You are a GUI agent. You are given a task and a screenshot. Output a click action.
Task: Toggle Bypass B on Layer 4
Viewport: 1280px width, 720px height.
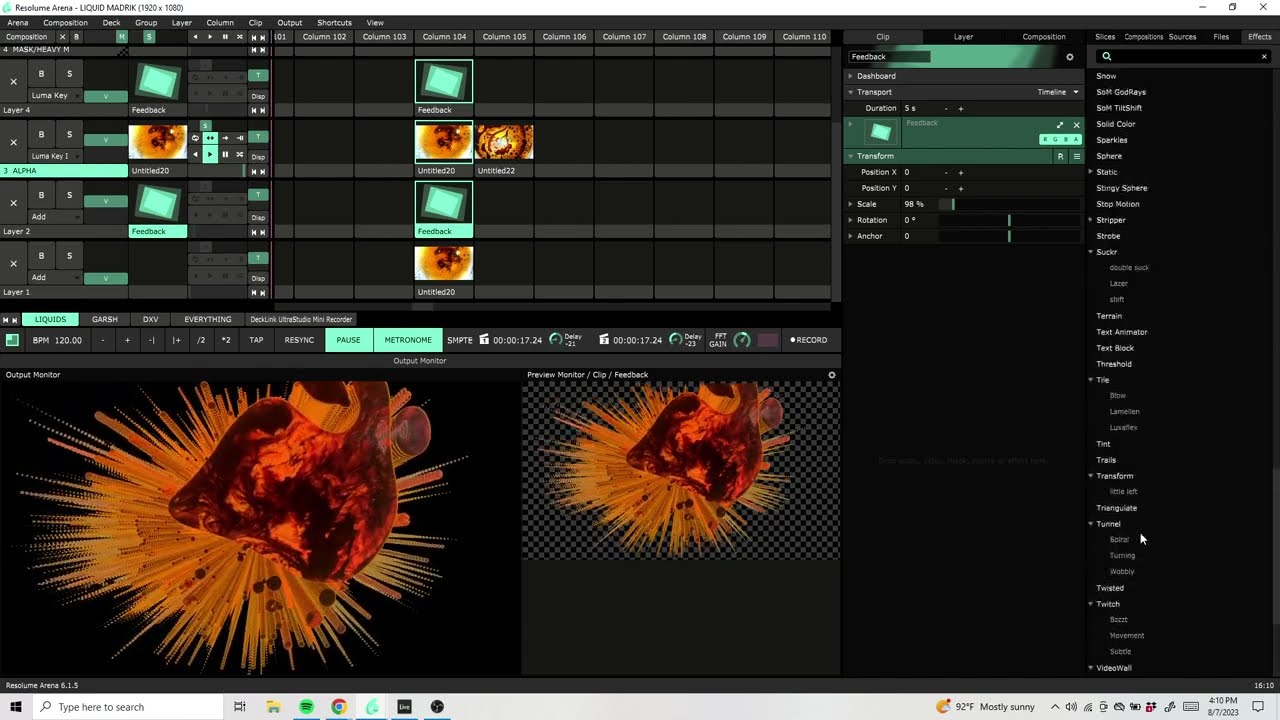(x=41, y=74)
